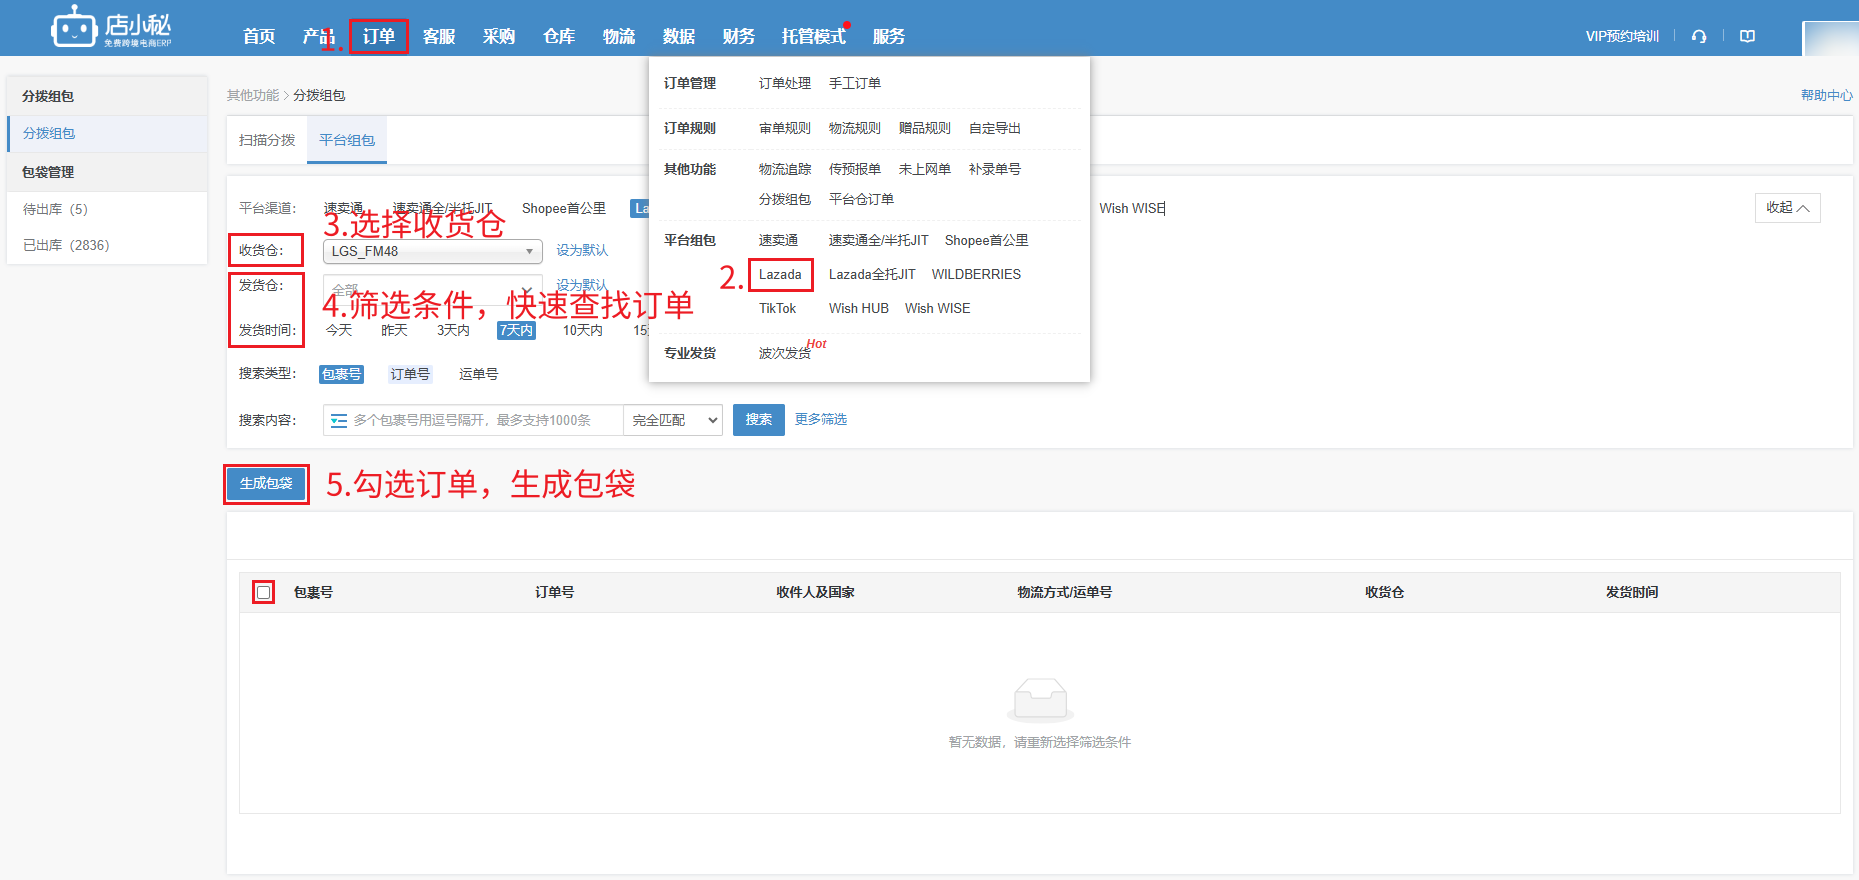Choose 补录单号 in dropdown menu
The height and width of the screenshot is (880, 1859).
[995, 169]
